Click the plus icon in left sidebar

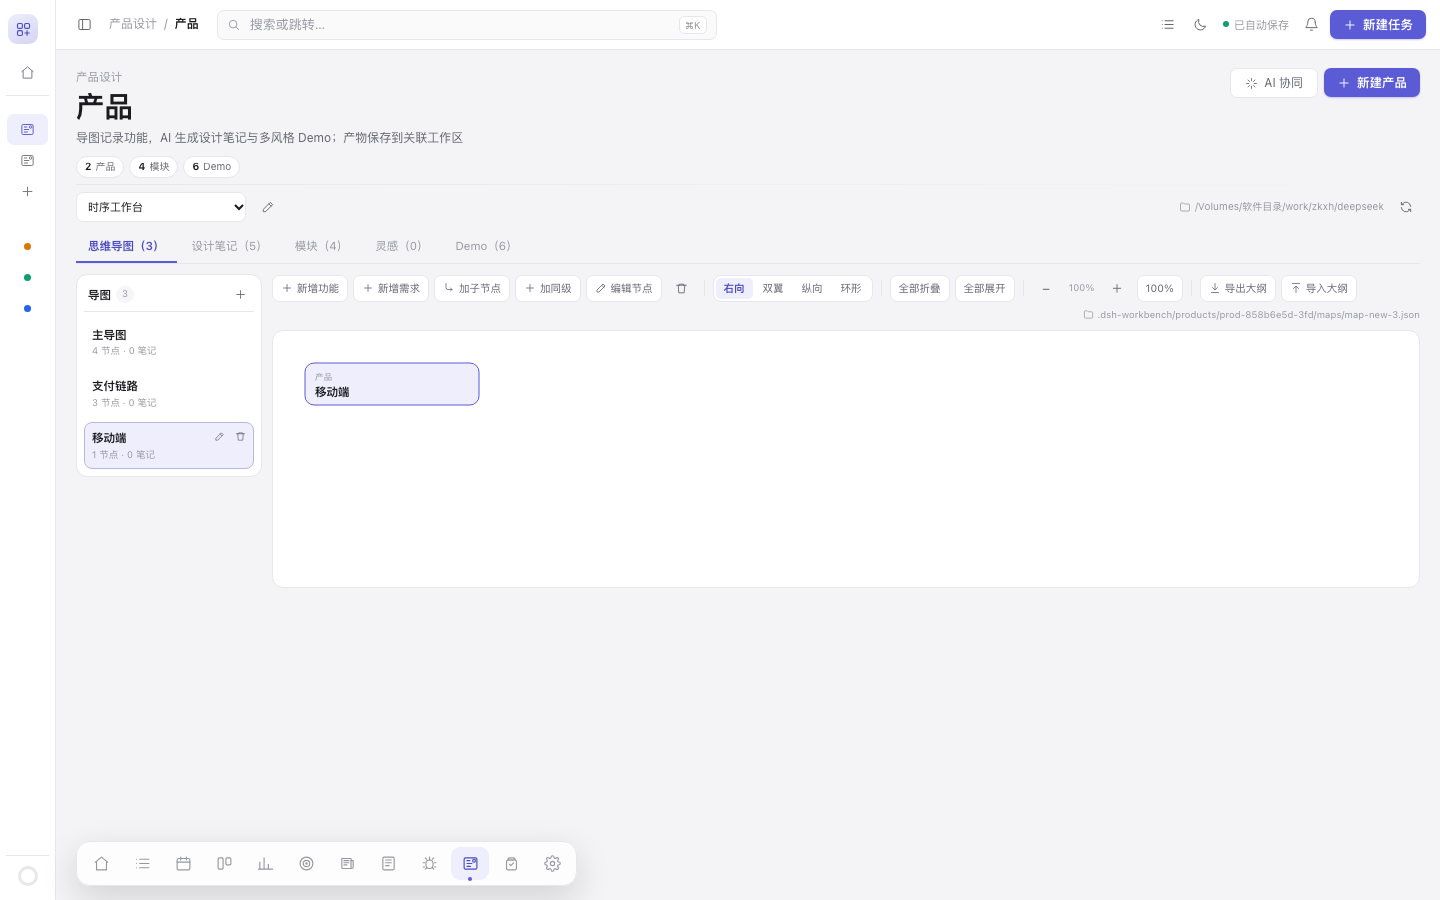[27, 191]
